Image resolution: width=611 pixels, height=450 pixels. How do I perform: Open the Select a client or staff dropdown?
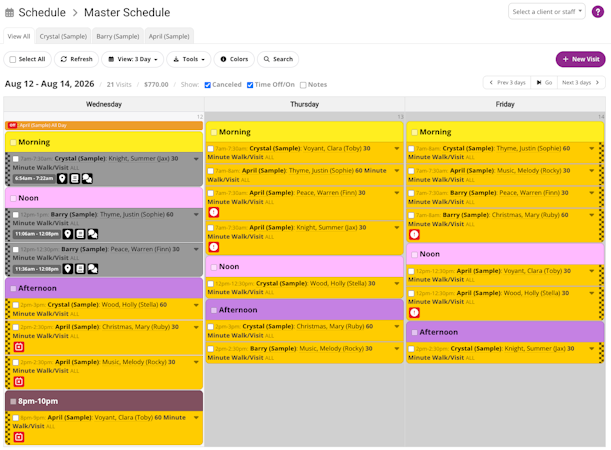coord(547,12)
